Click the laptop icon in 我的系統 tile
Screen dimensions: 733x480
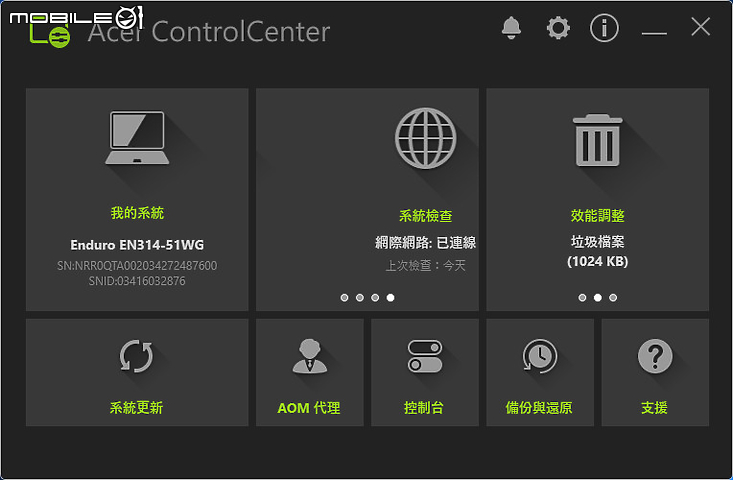pyautogui.click(x=137, y=137)
